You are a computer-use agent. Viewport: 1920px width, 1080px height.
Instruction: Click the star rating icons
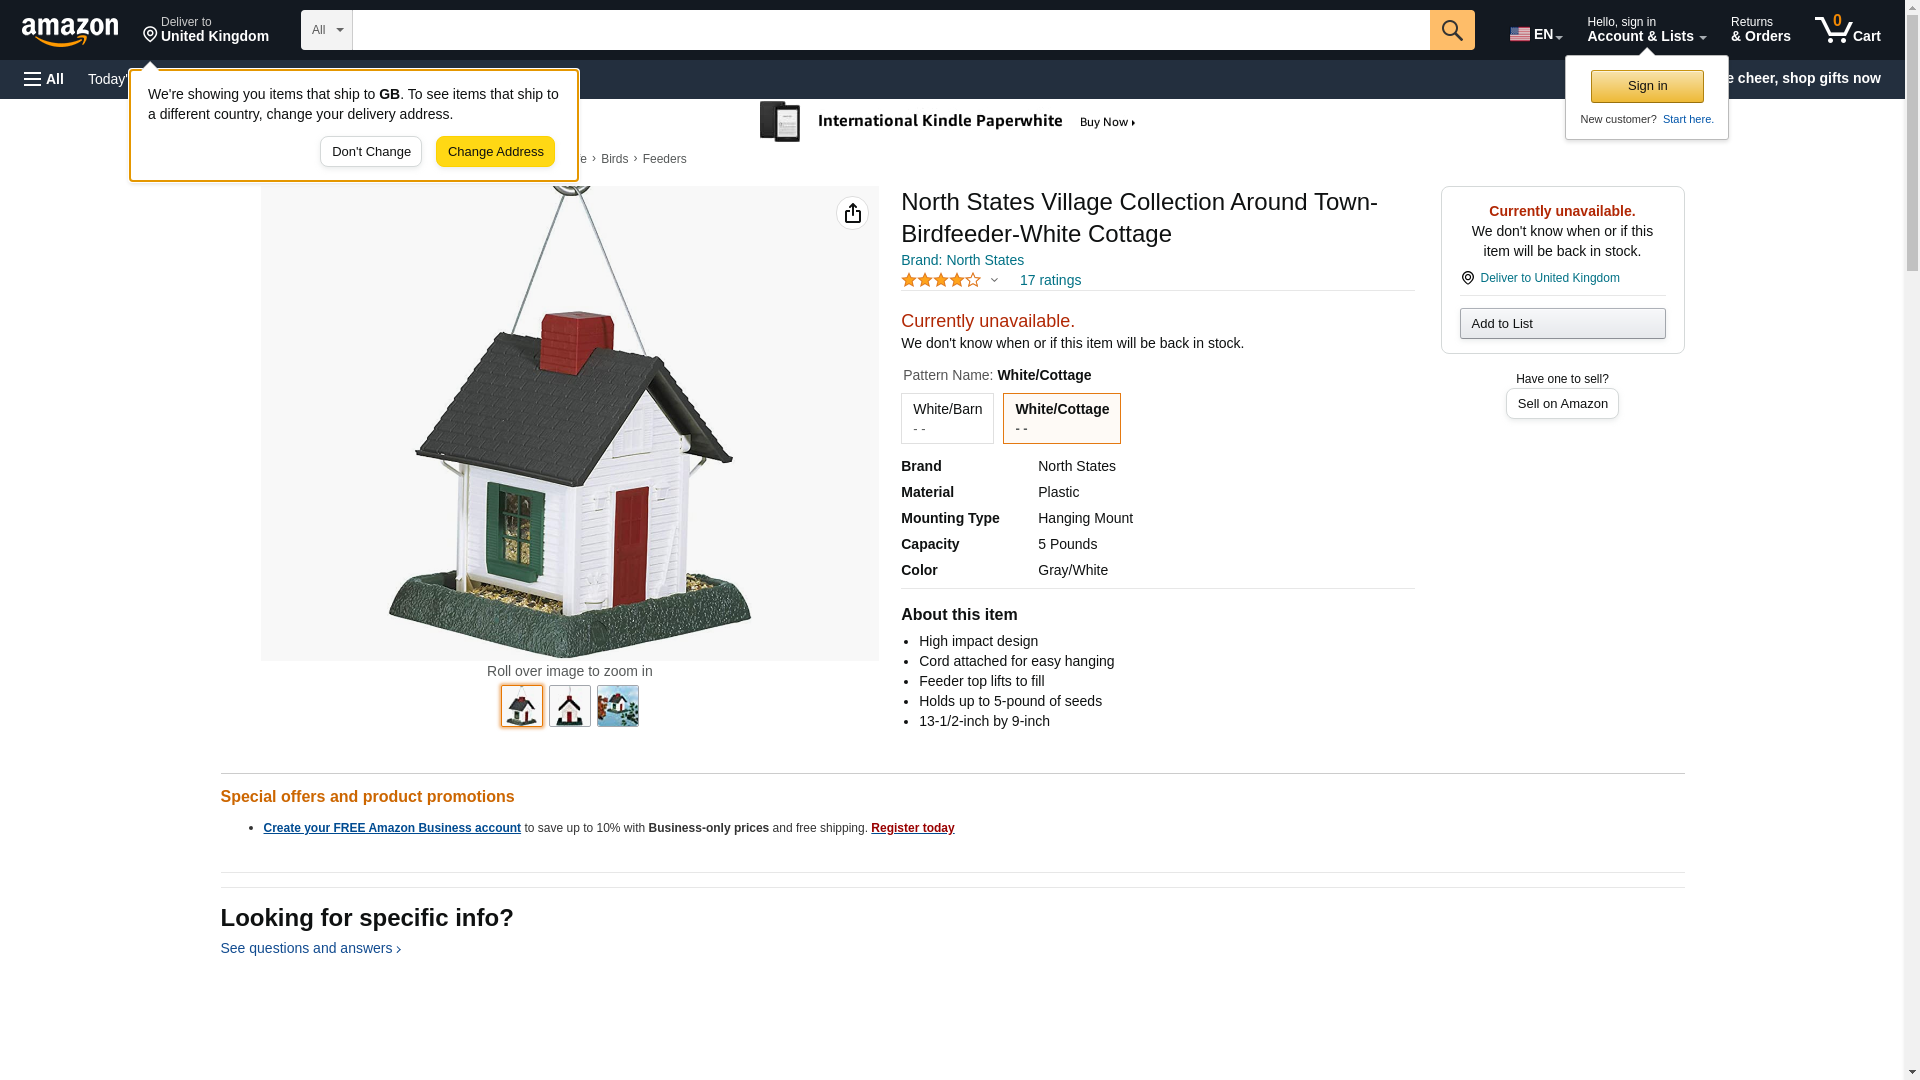tap(941, 281)
